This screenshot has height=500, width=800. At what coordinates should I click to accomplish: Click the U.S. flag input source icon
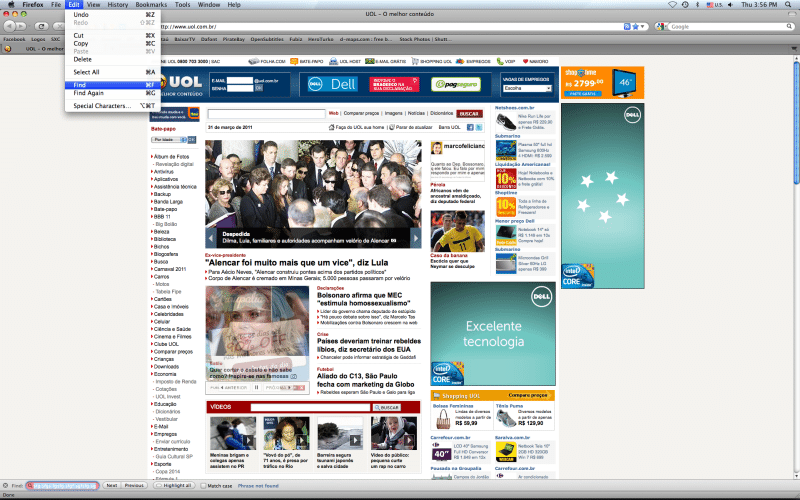click(710, 5)
